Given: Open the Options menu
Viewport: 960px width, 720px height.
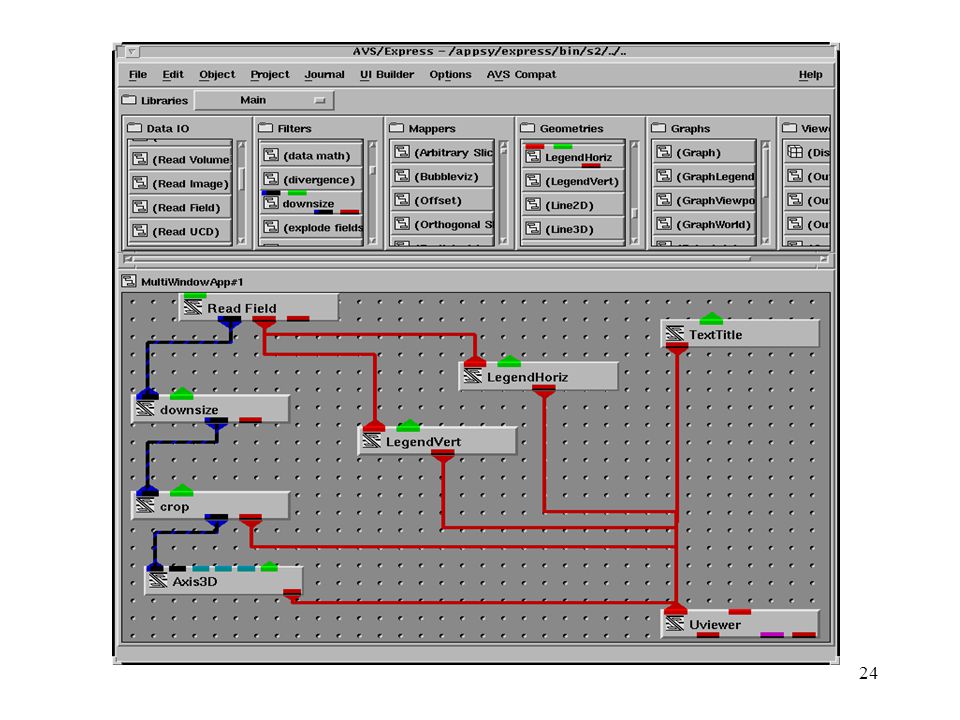Looking at the screenshot, I should 450,74.
